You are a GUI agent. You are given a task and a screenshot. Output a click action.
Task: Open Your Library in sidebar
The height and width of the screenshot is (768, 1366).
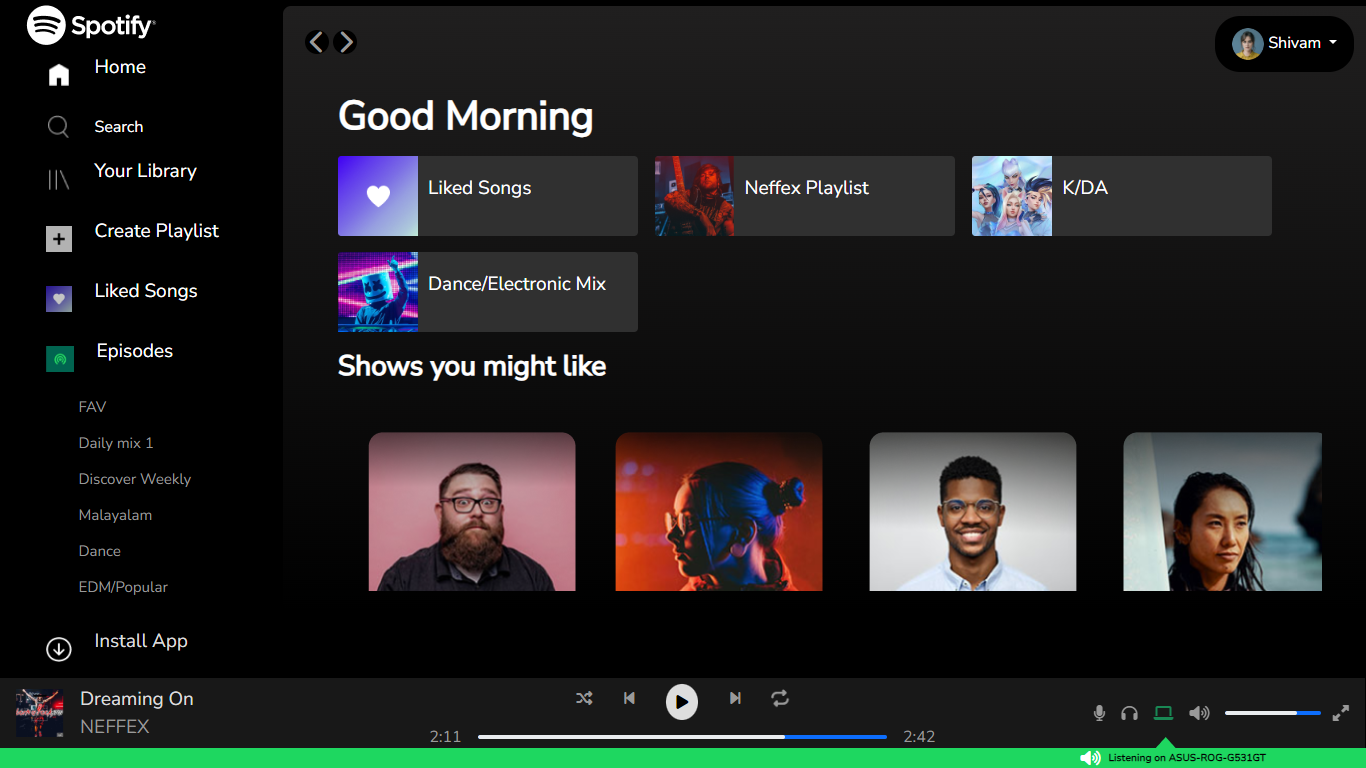coord(145,171)
